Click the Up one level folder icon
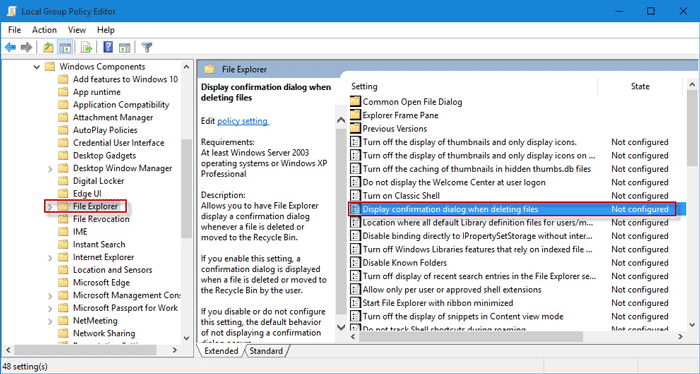 [48, 47]
